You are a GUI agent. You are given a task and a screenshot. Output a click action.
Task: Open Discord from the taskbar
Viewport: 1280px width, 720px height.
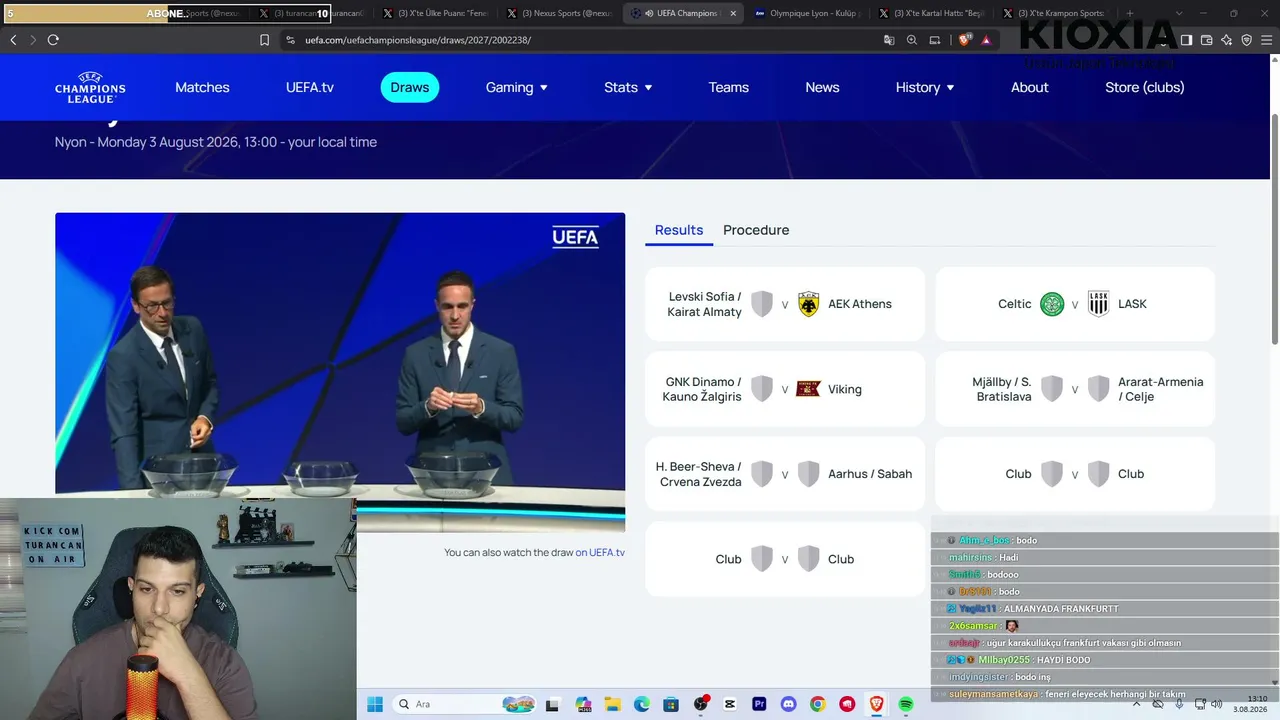[788, 704]
